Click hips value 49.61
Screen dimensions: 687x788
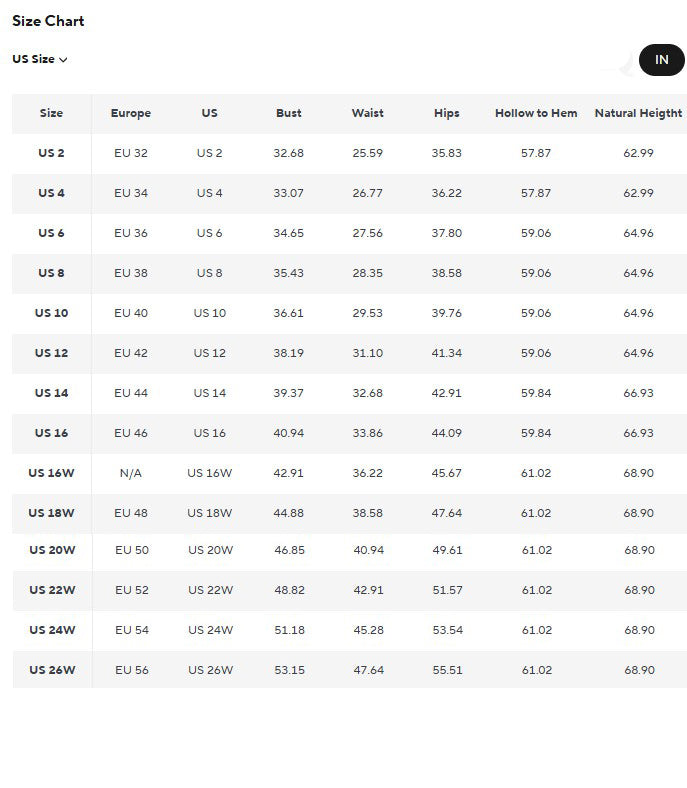pyautogui.click(x=447, y=550)
